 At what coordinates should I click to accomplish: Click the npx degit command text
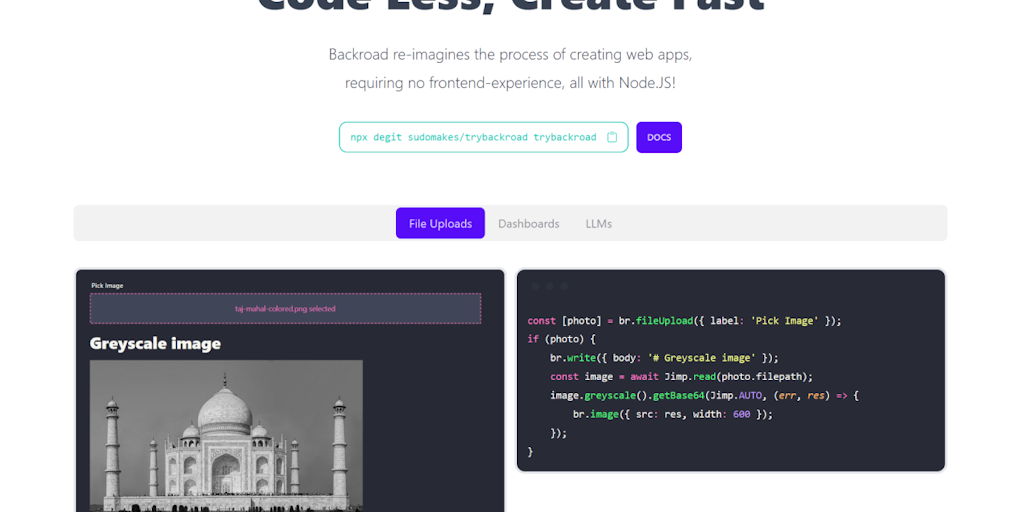coord(473,137)
